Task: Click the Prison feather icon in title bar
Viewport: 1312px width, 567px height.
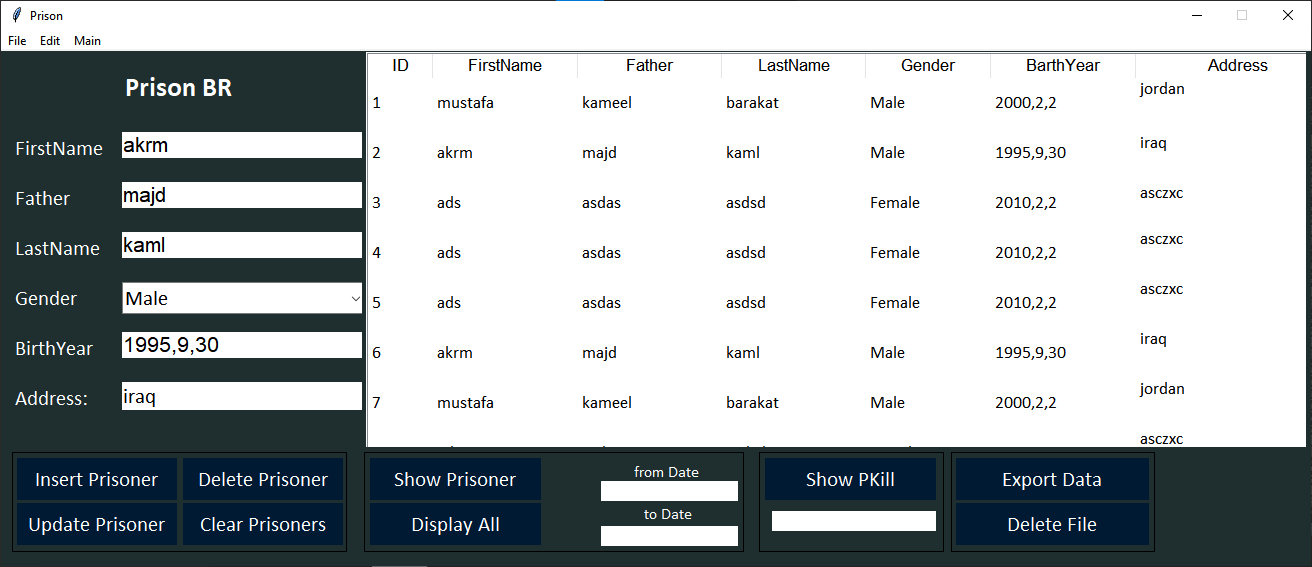Action: click(16, 15)
